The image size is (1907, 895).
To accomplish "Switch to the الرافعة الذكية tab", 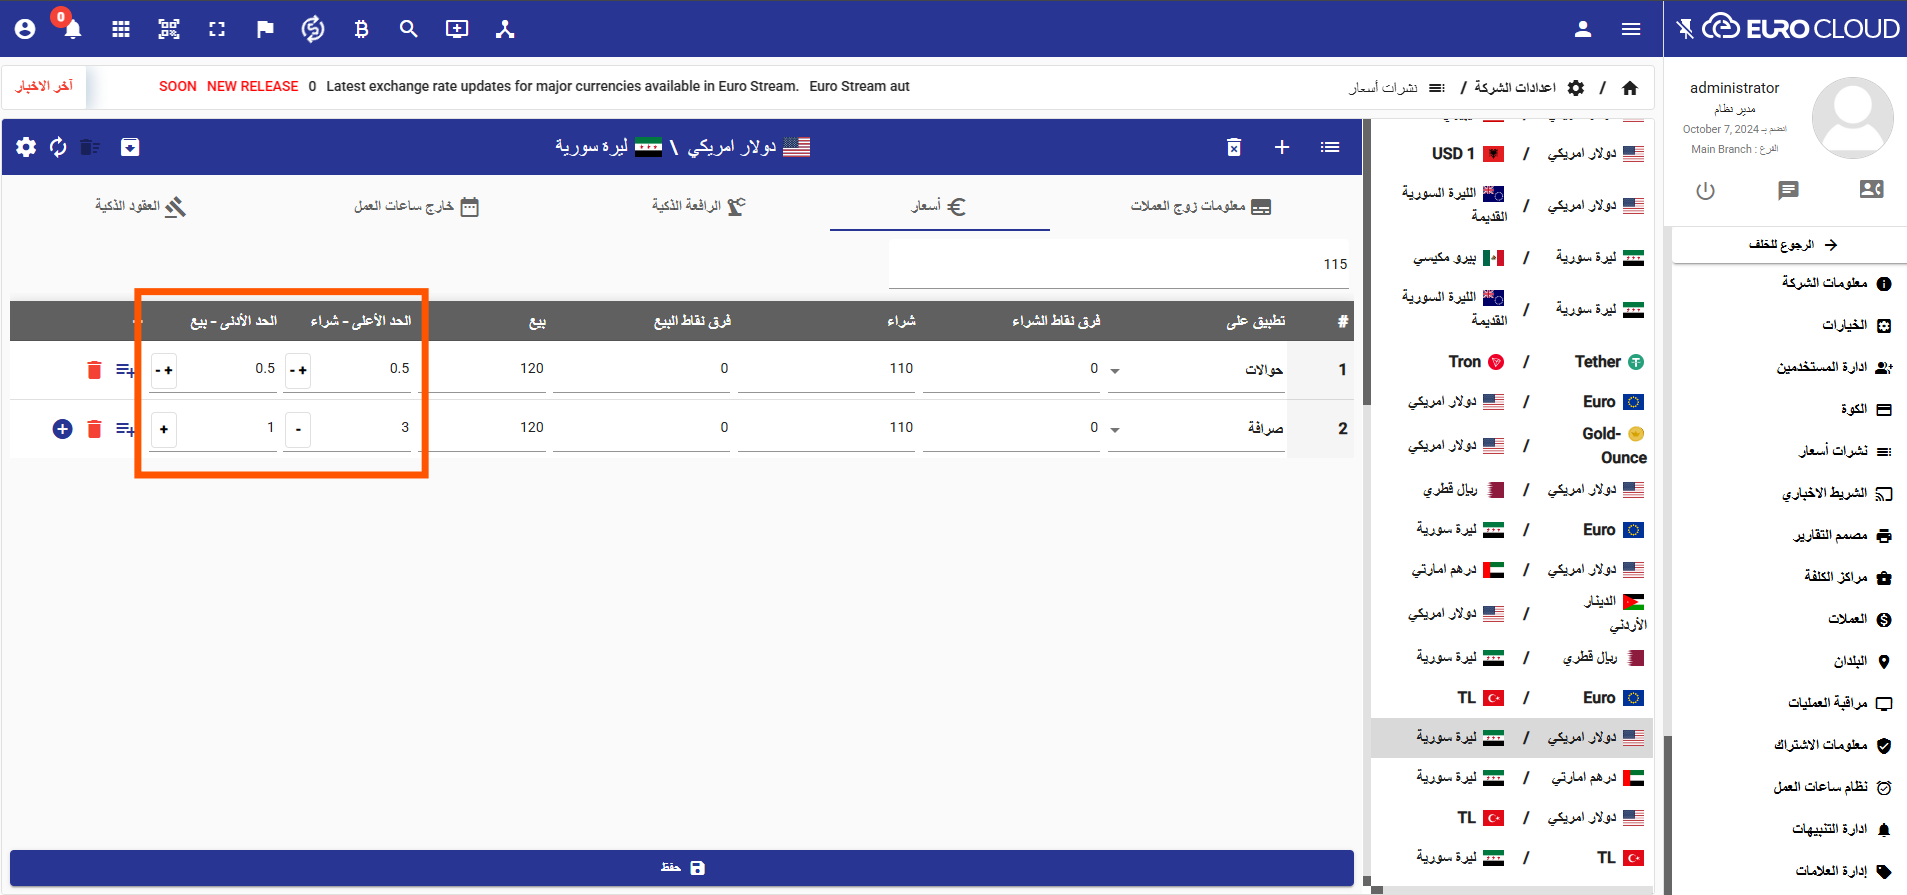I will [x=698, y=206].
